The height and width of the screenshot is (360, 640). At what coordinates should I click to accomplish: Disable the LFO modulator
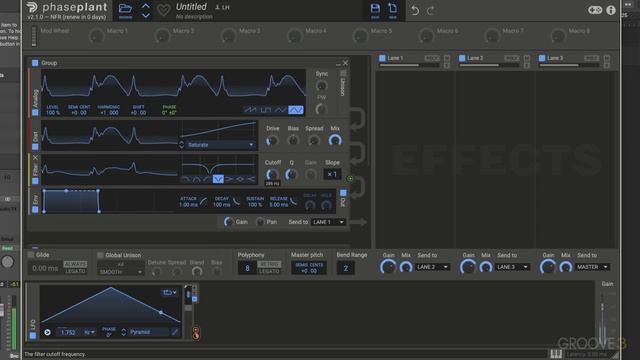pos(33,336)
